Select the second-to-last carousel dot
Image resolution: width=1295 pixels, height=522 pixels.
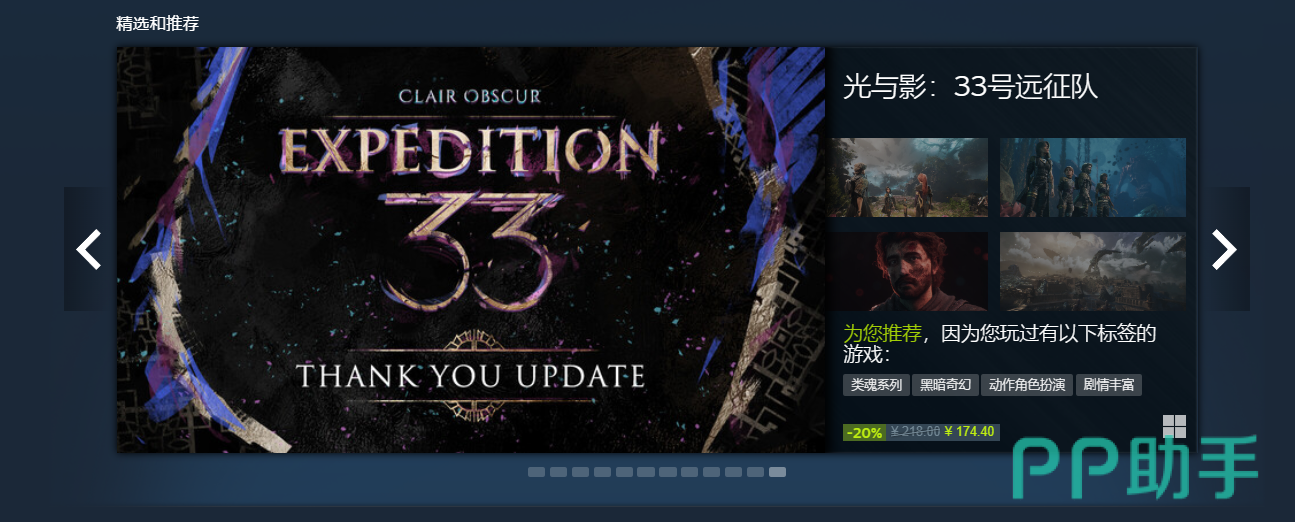pos(755,472)
